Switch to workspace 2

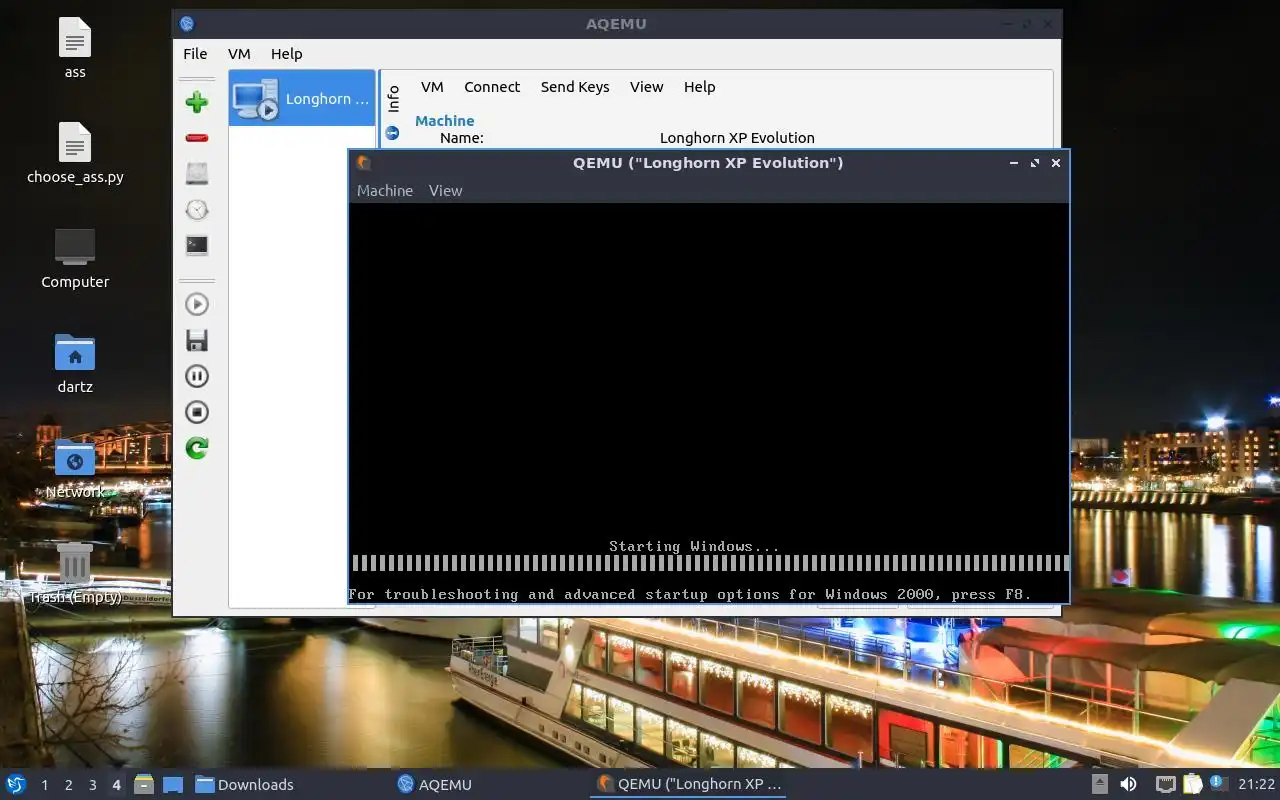(69, 785)
